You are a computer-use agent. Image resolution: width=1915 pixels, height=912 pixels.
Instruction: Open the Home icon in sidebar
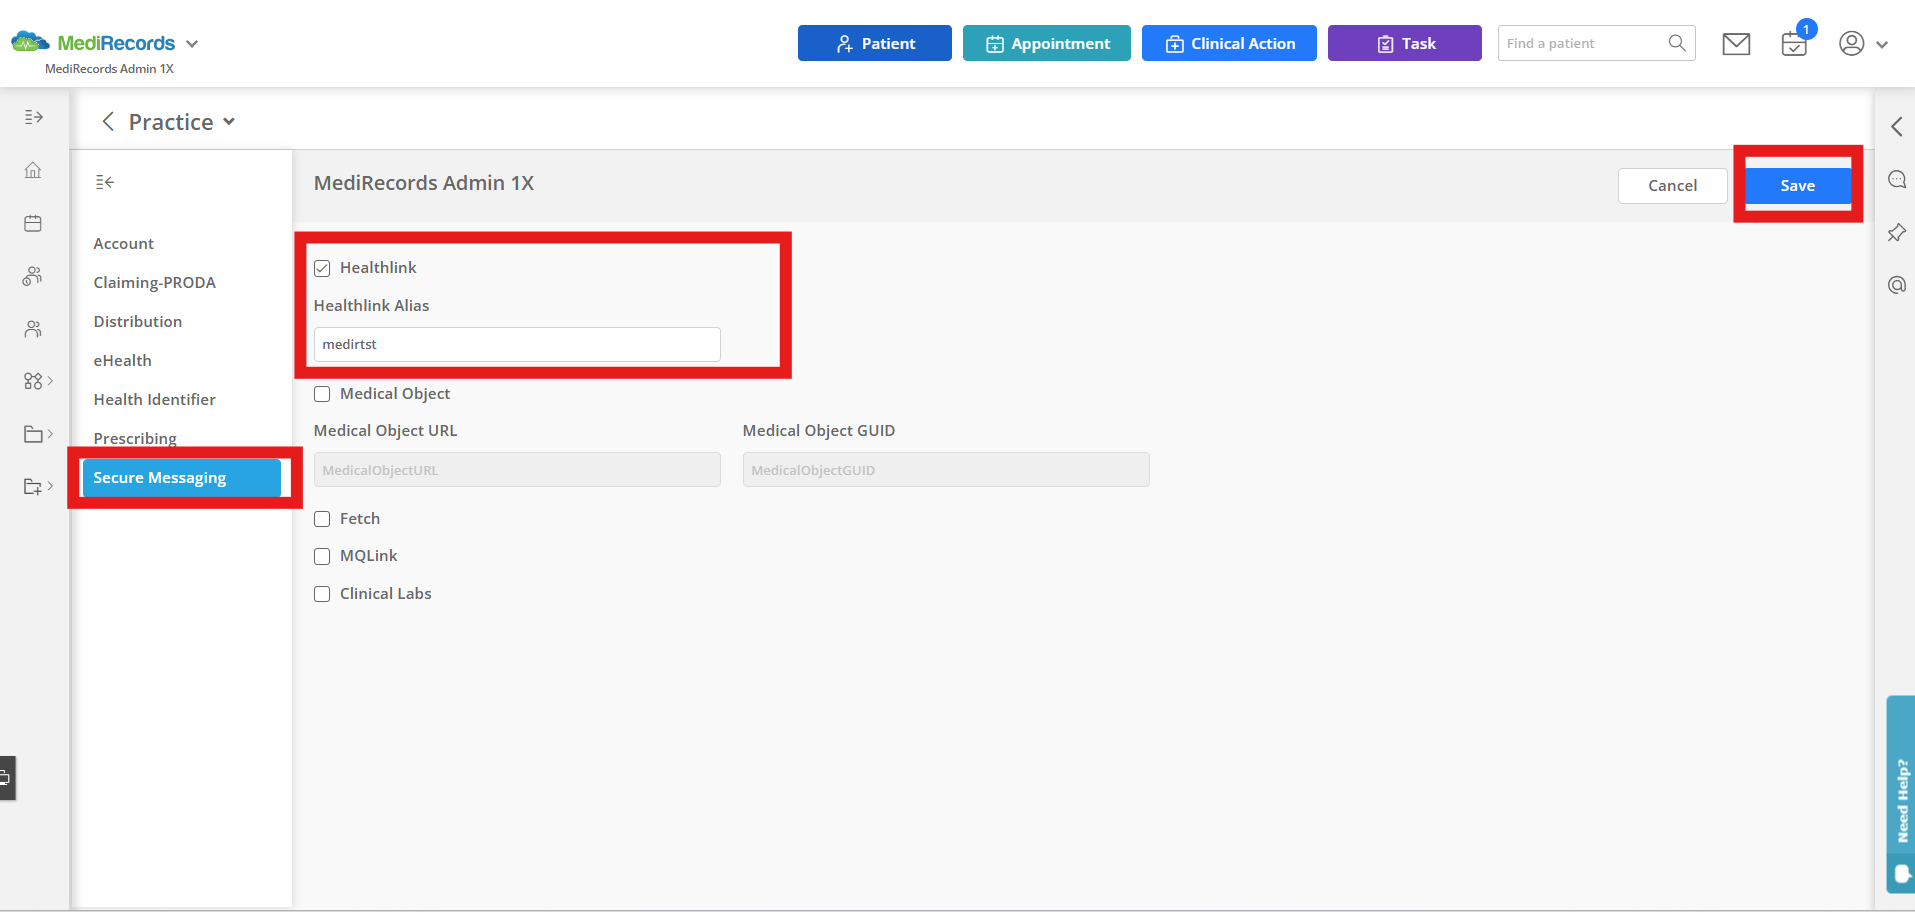pos(33,170)
